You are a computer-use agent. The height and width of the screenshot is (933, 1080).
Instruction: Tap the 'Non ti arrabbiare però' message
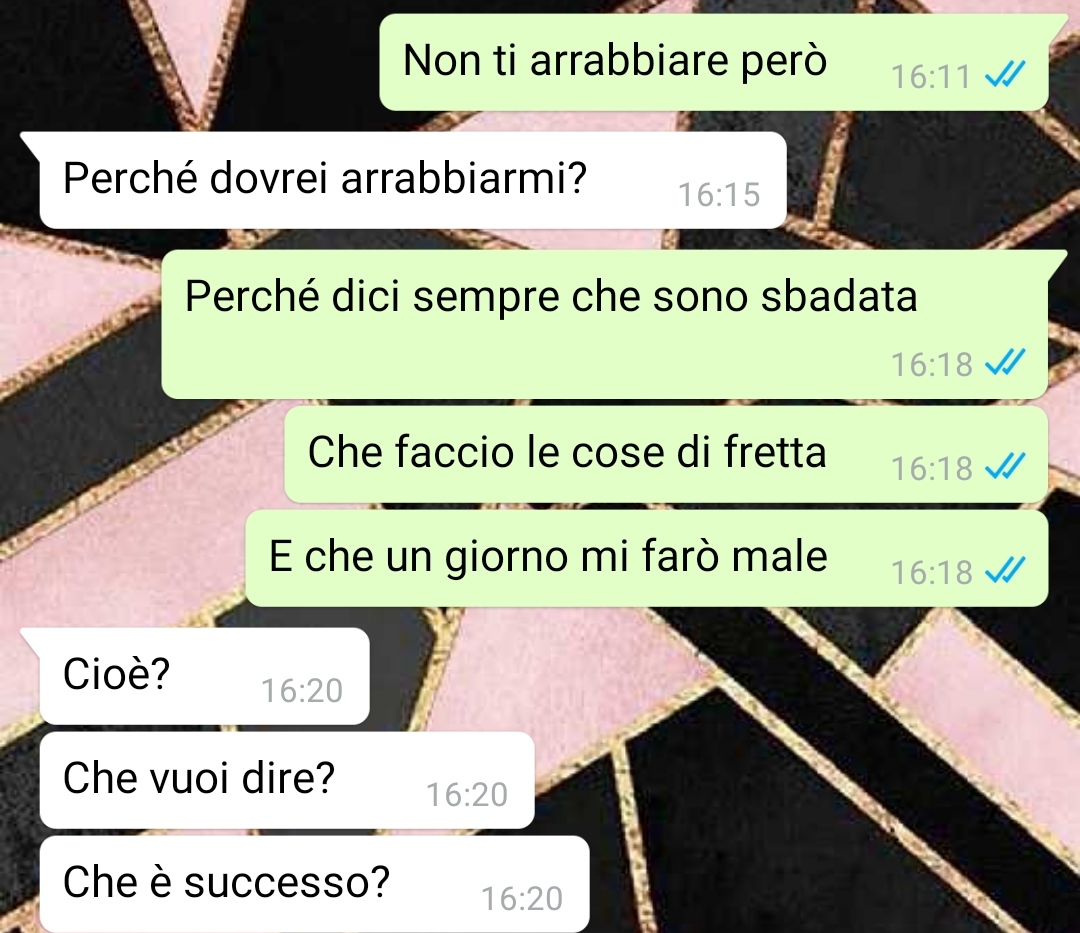(714, 62)
